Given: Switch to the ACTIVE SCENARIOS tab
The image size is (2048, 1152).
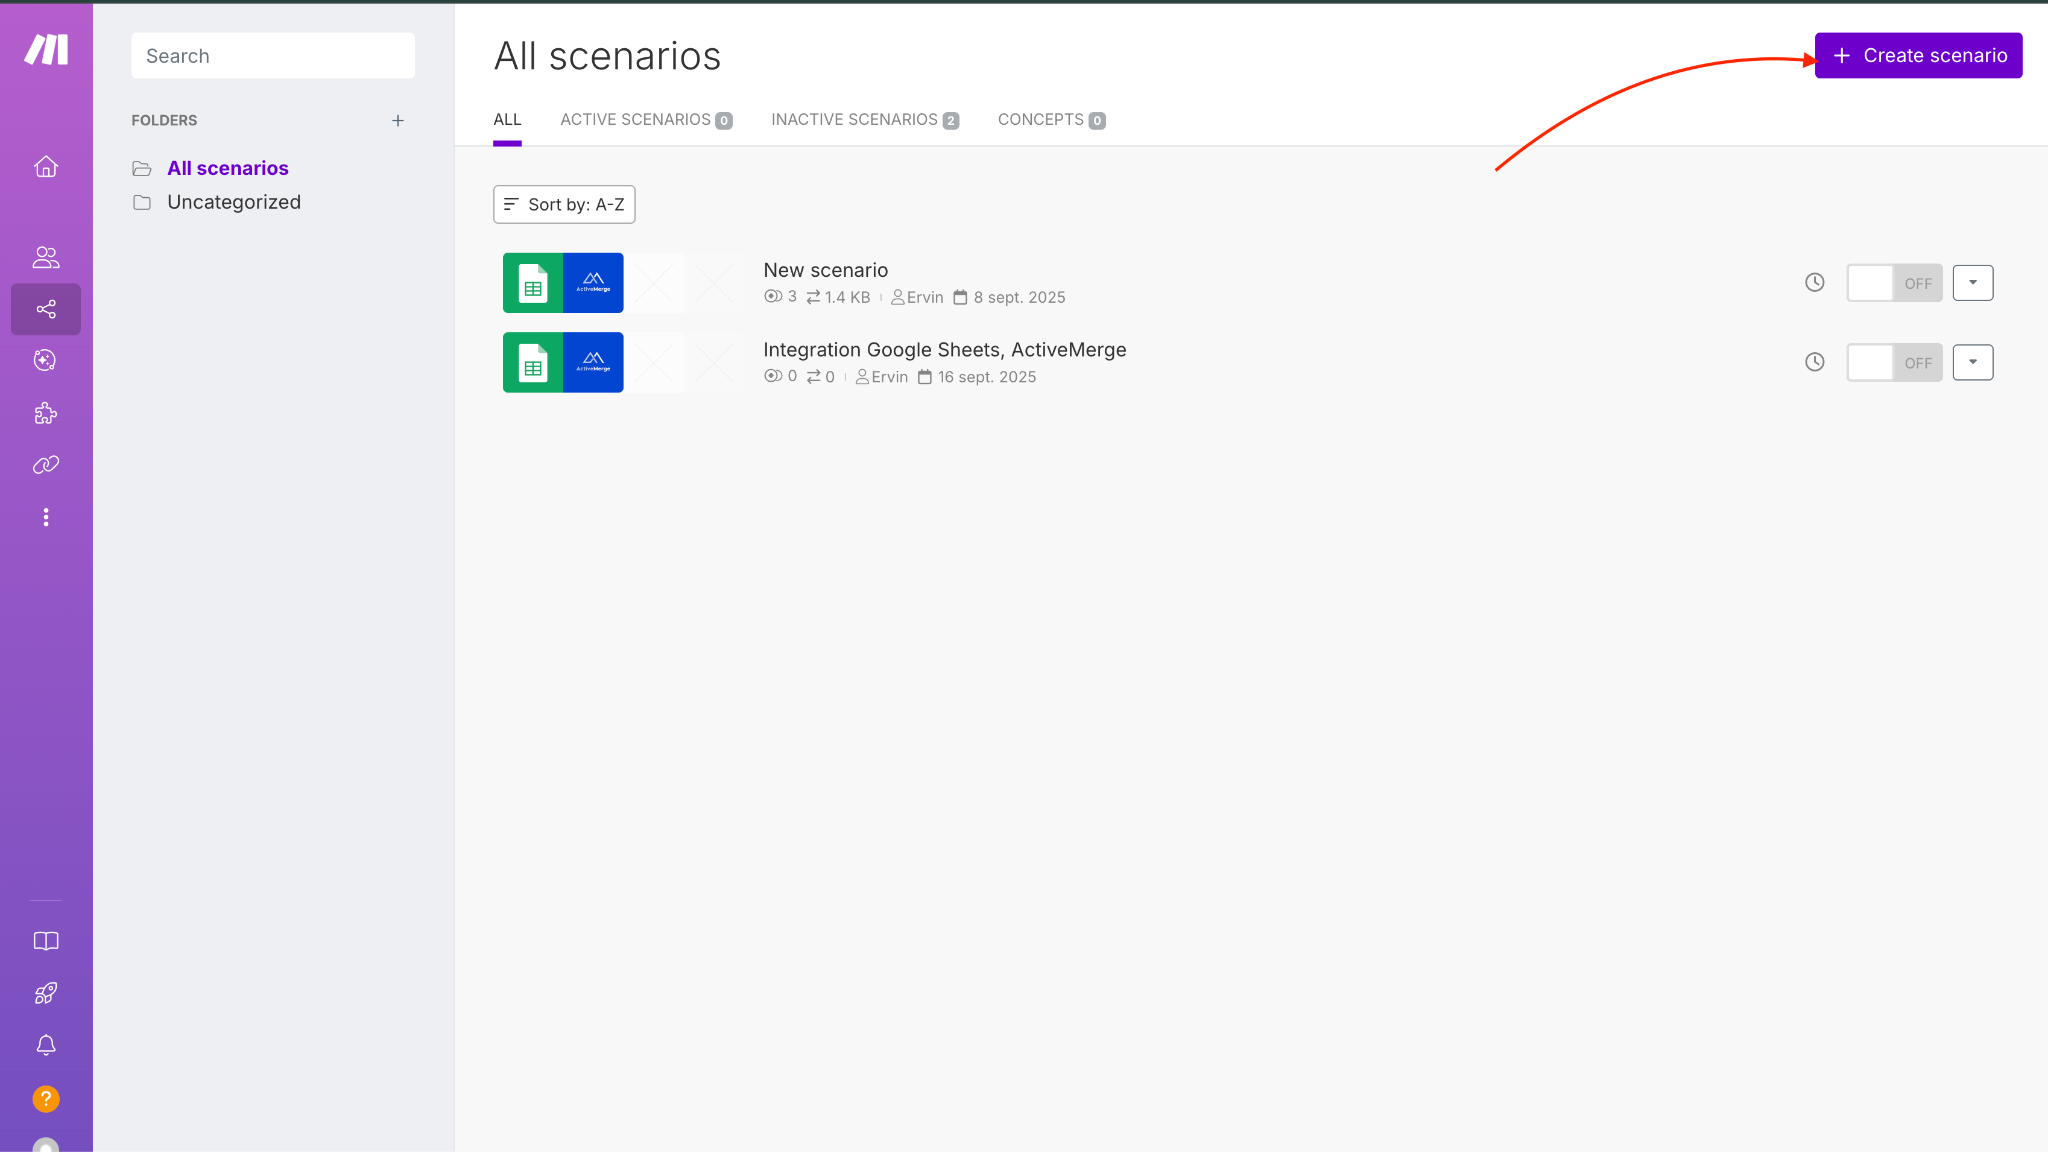Looking at the screenshot, I should (x=637, y=119).
